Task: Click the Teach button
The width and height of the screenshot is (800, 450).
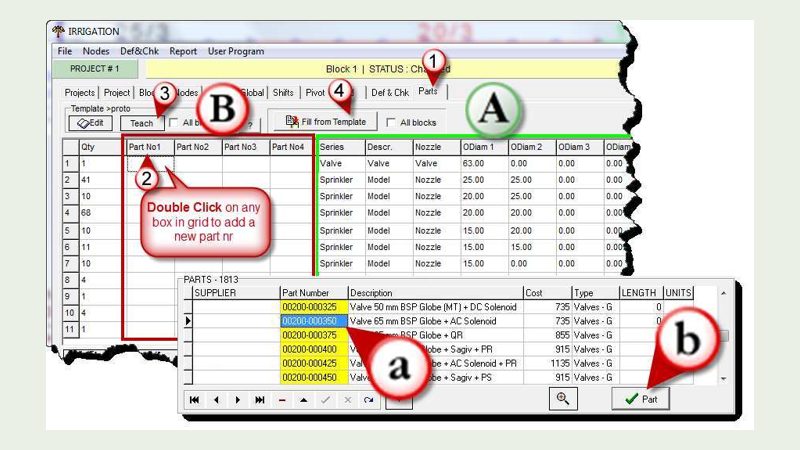Action: (141, 123)
